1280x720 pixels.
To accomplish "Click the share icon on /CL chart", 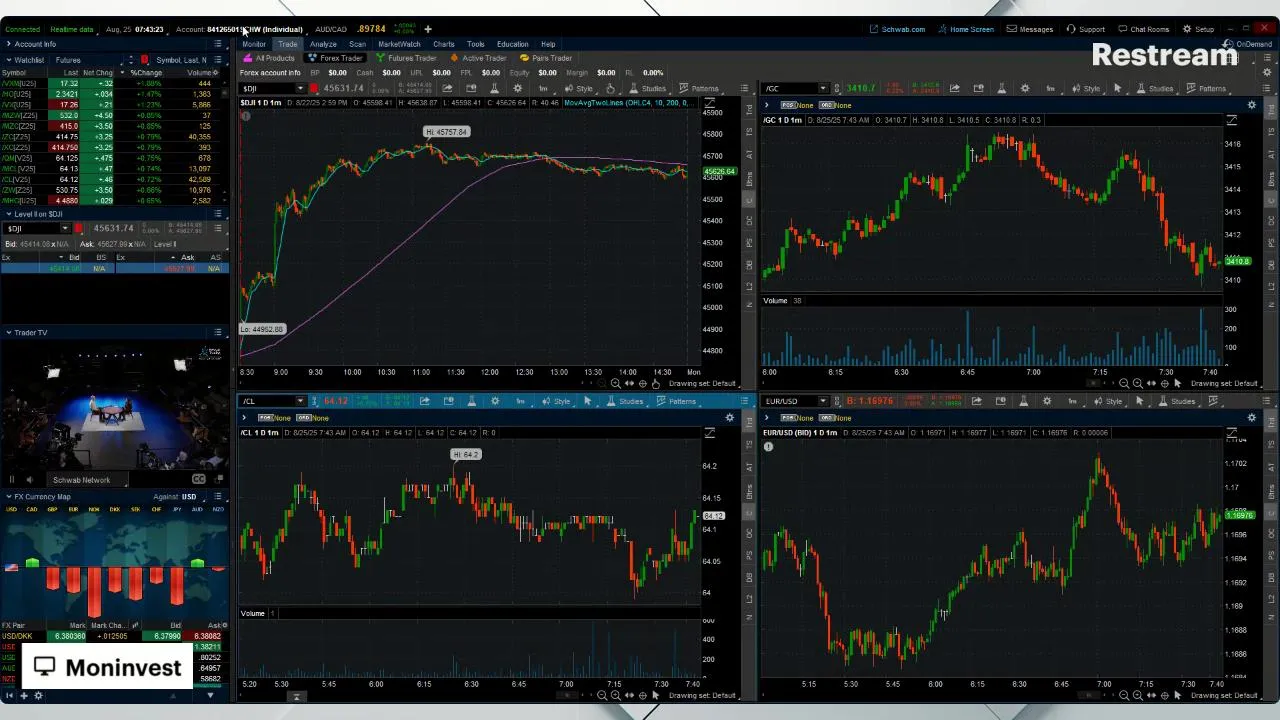I will click(425, 401).
